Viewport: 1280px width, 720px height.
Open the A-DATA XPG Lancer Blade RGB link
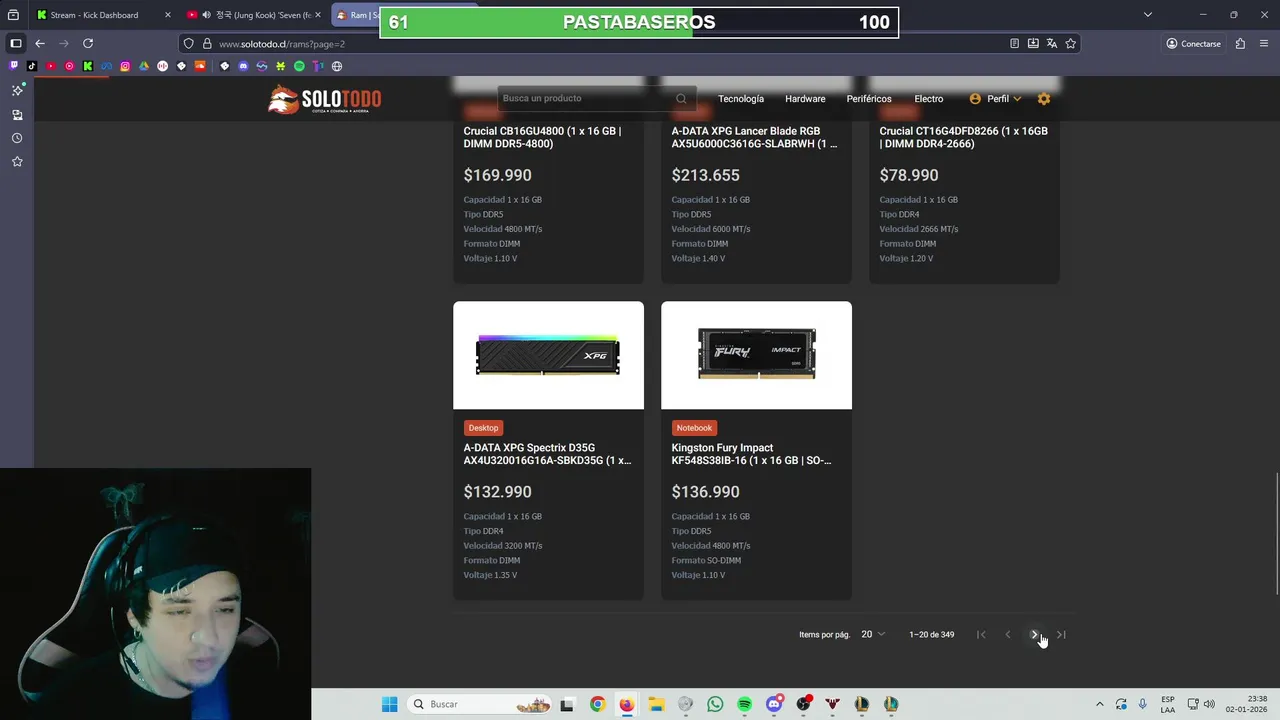[x=754, y=137]
